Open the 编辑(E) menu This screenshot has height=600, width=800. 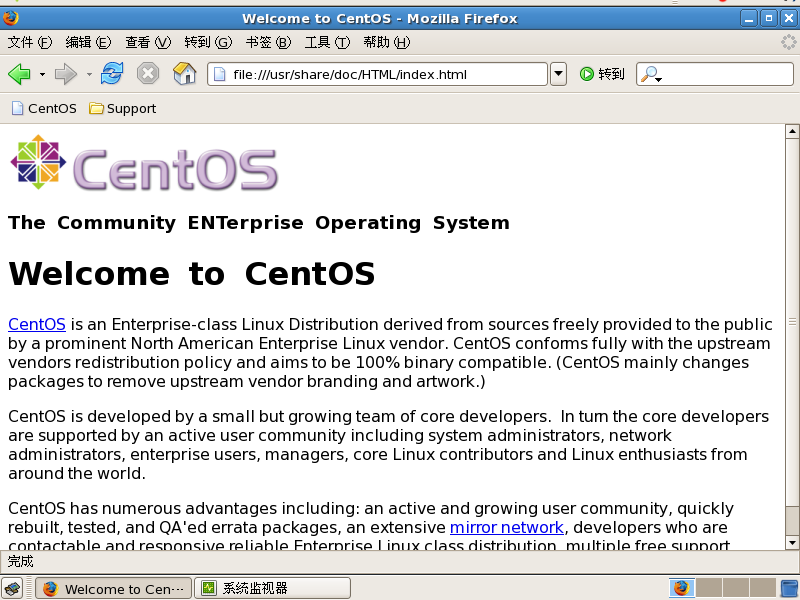tap(88, 42)
